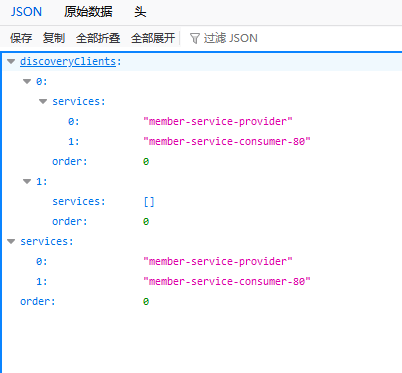Collapse the top-level services node
The width and height of the screenshot is (402, 373).
pyautogui.click(x=11, y=241)
